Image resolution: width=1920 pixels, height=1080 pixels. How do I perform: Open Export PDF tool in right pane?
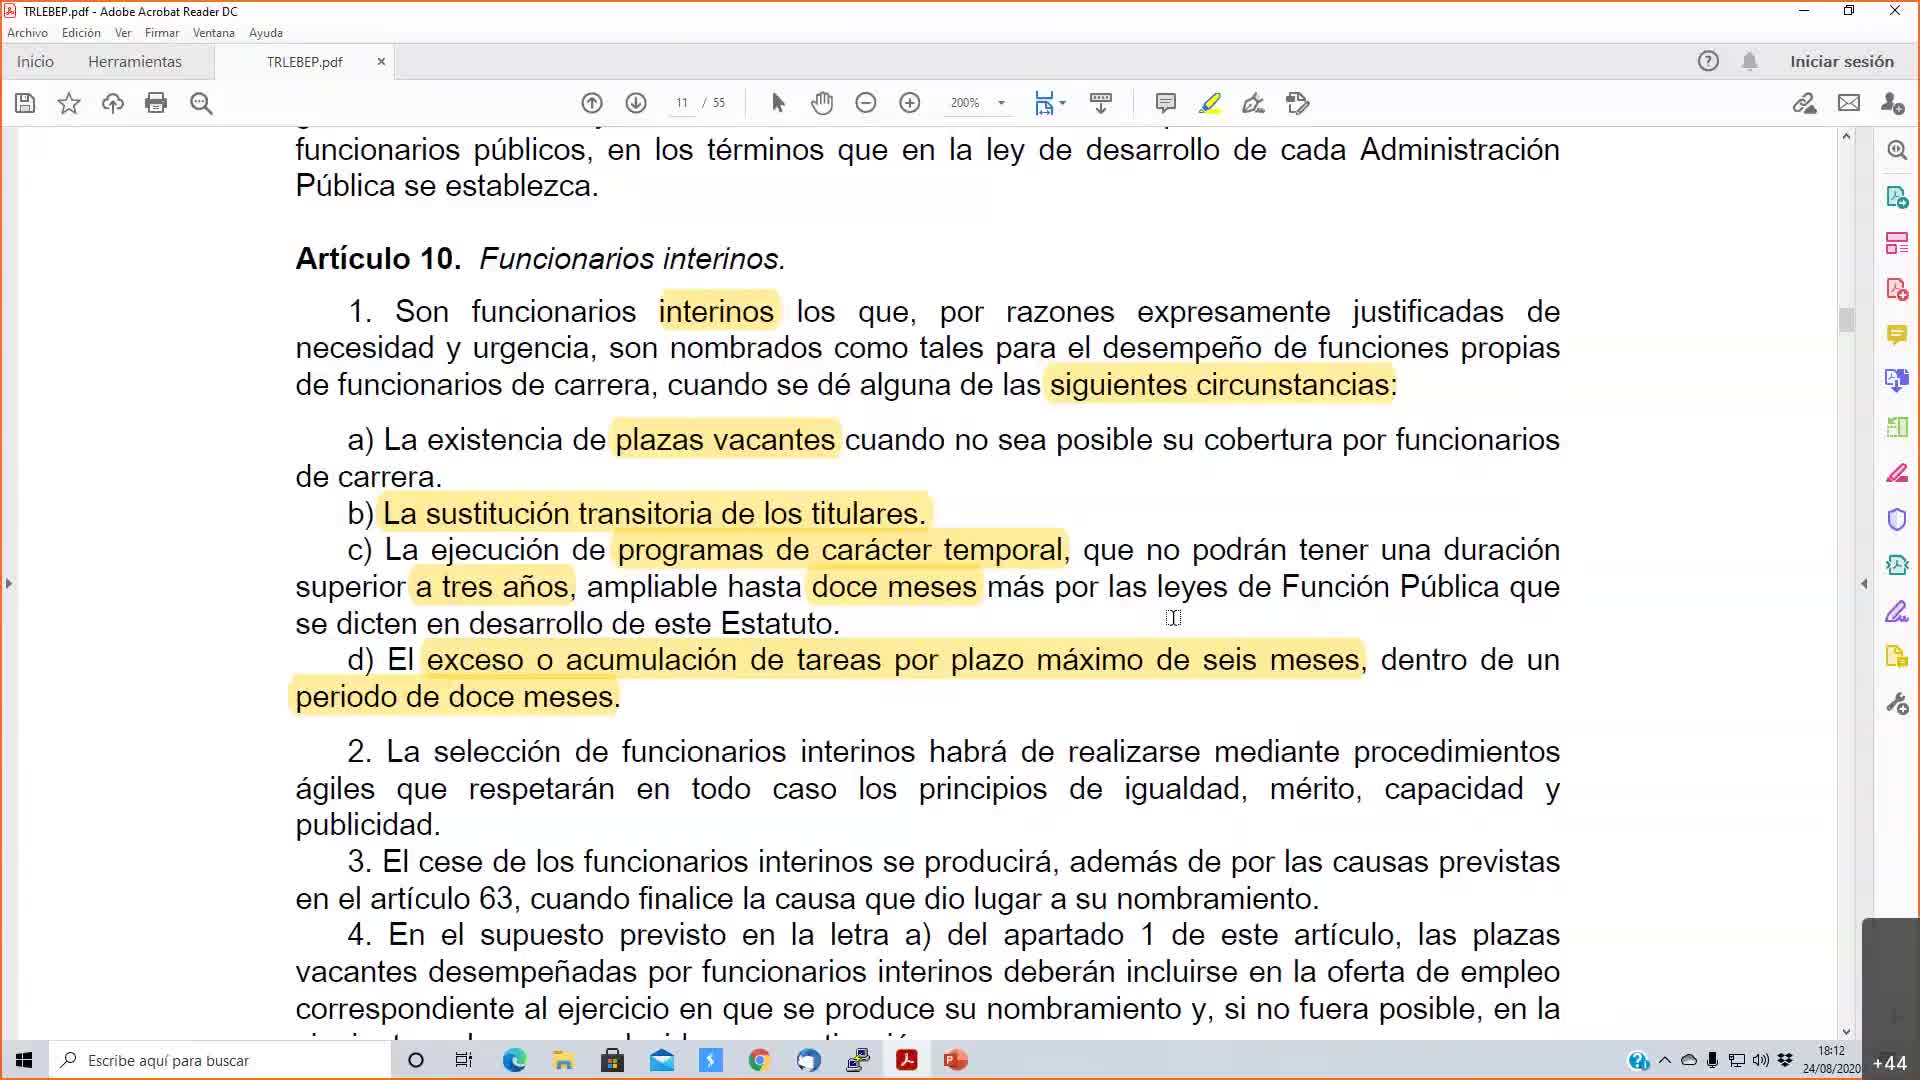tap(1897, 197)
